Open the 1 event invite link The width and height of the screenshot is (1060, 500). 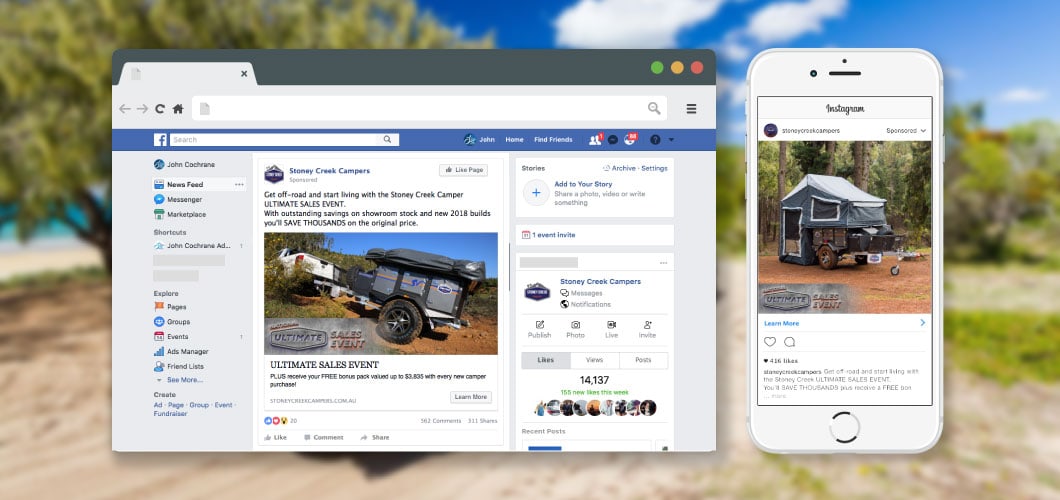tap(548, 235)
